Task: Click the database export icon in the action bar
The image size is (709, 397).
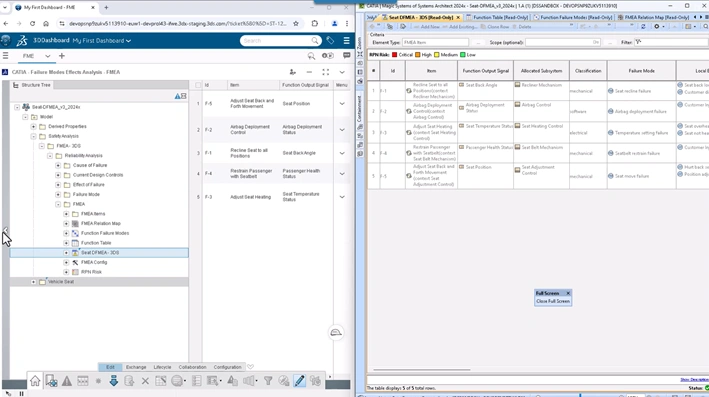Action: pos(129,381)
